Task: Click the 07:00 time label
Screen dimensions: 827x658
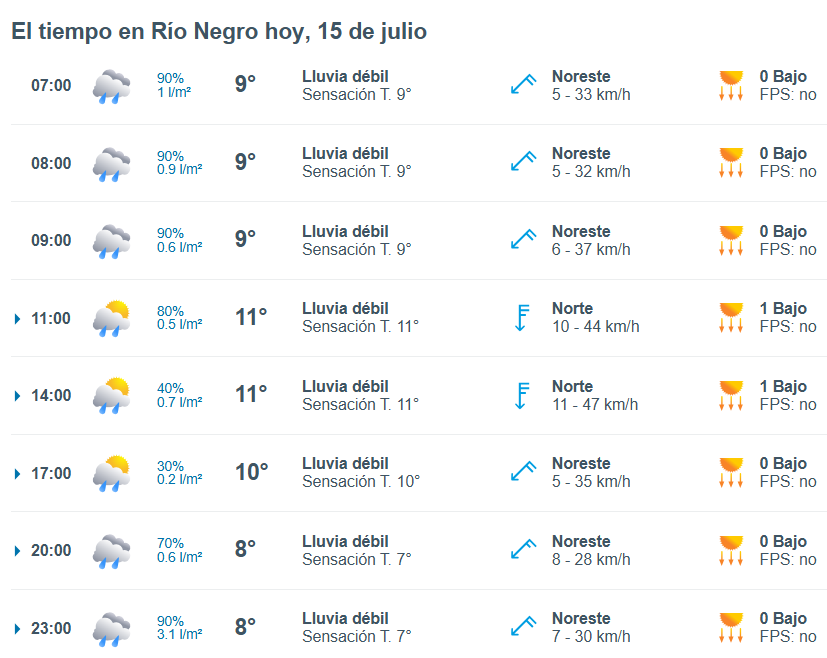Action: pos(51,85)
